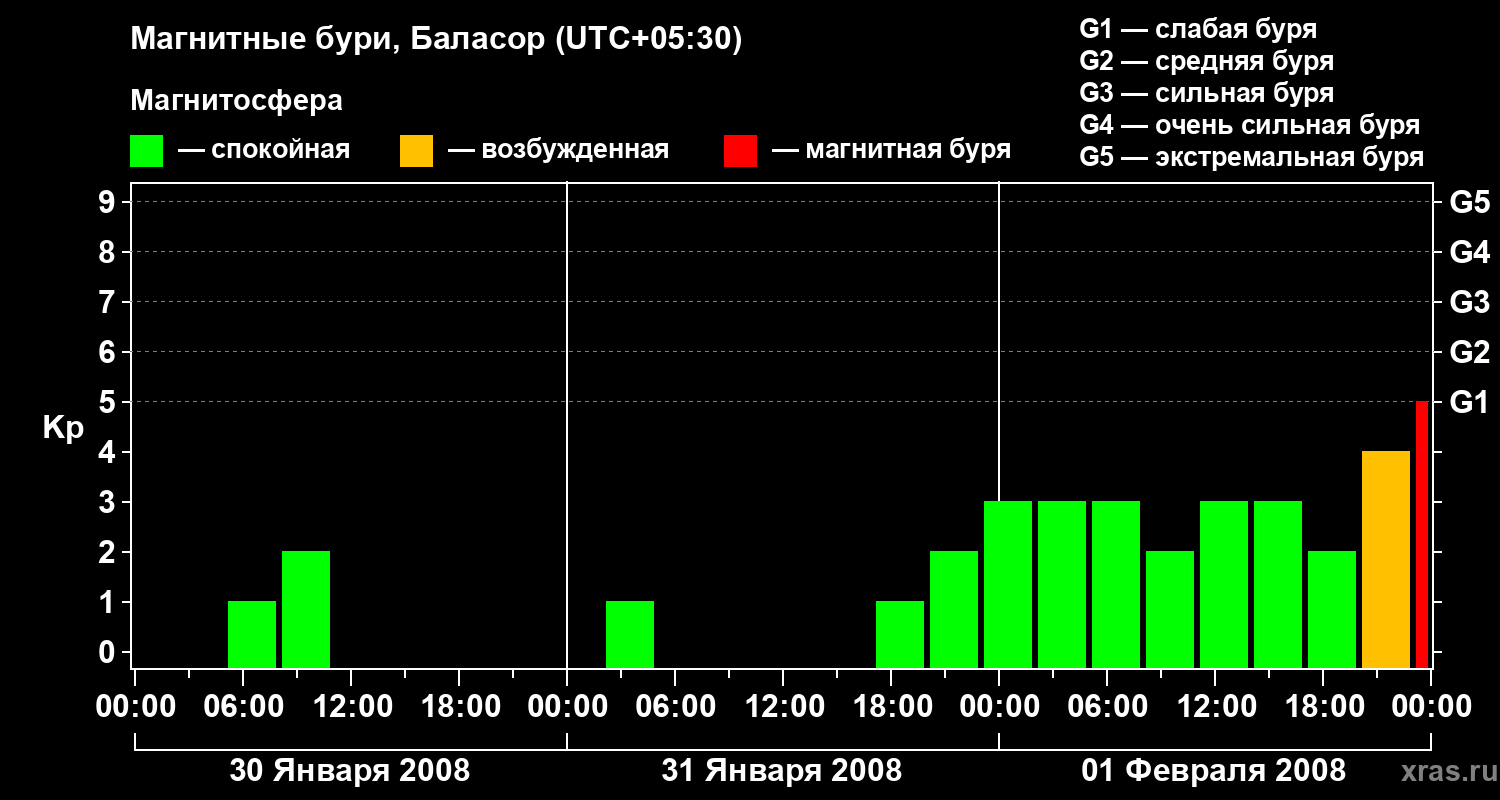Click the '— возбужденная' legend label
This screenshot has height=800, width=1500.
click(558, 150)
